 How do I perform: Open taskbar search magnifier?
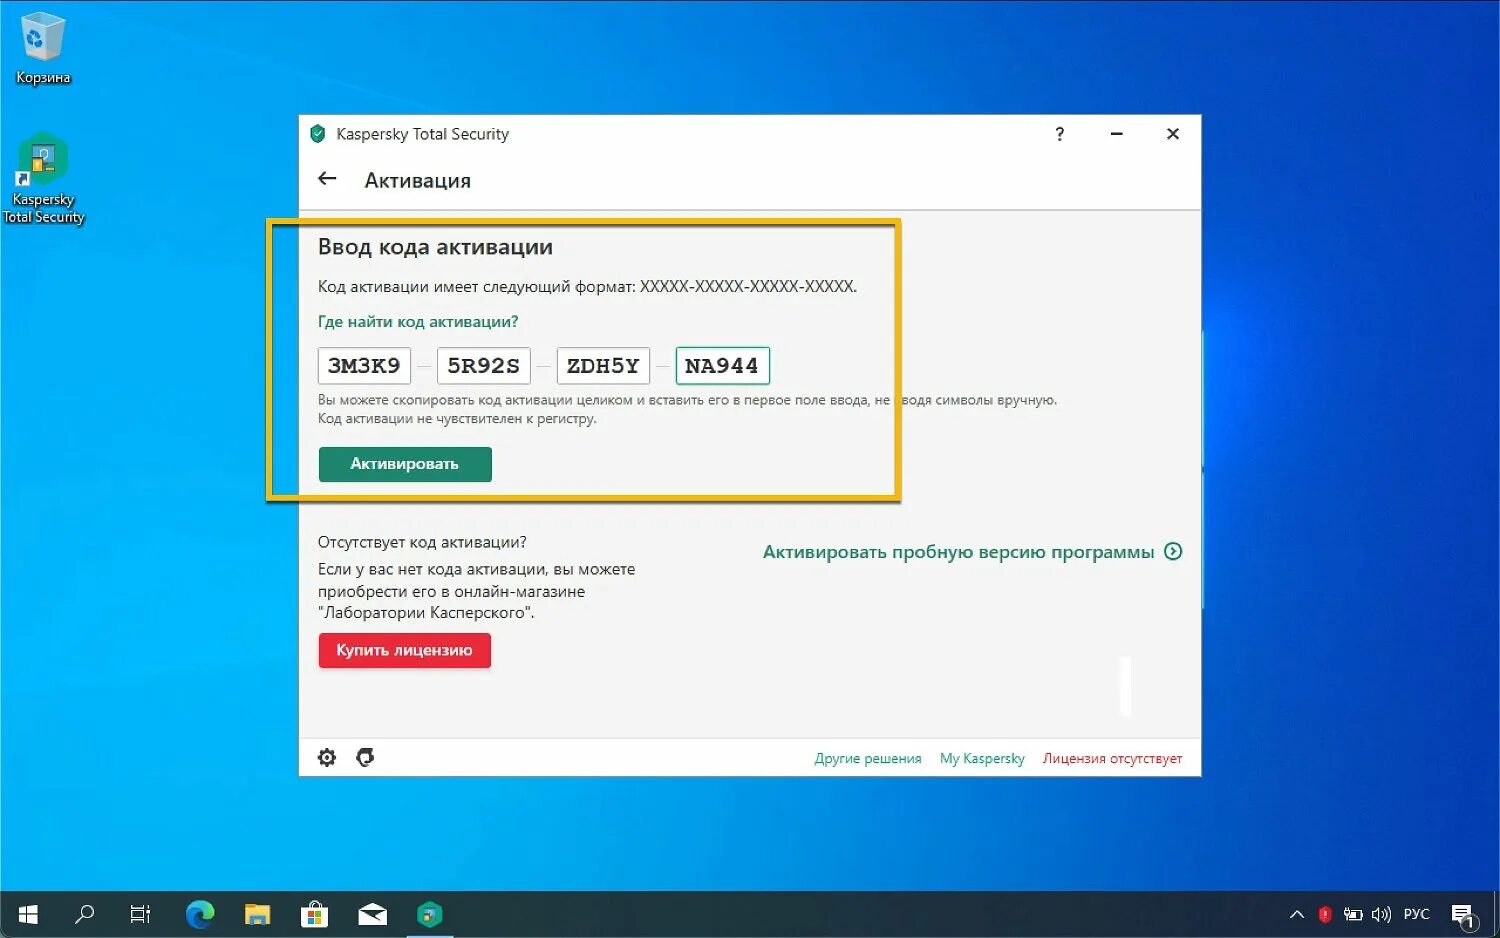click(85, 914)
